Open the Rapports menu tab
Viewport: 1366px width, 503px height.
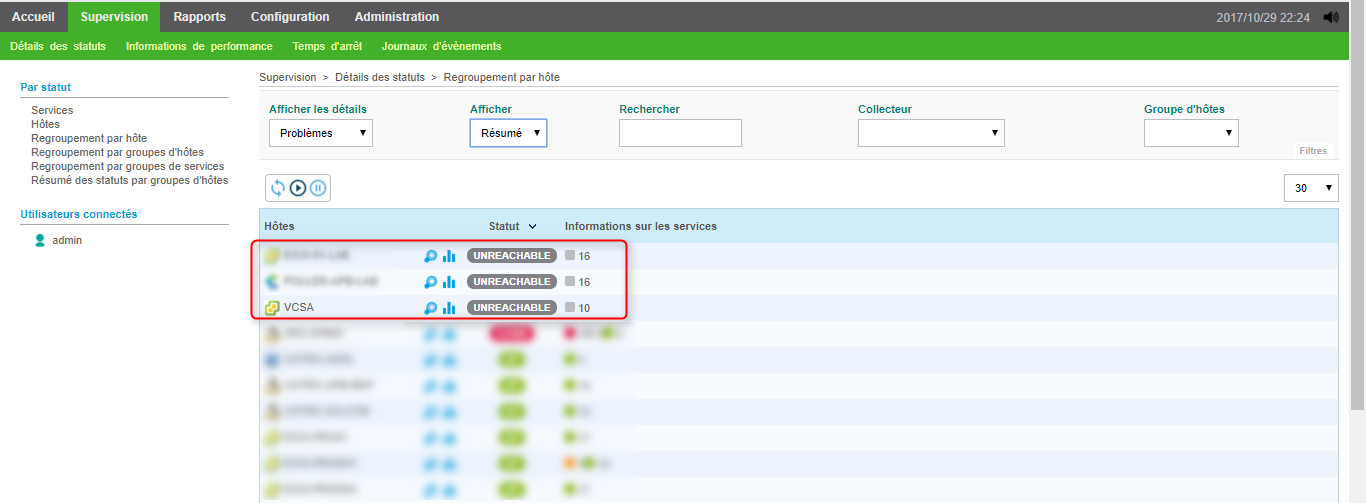199,17
